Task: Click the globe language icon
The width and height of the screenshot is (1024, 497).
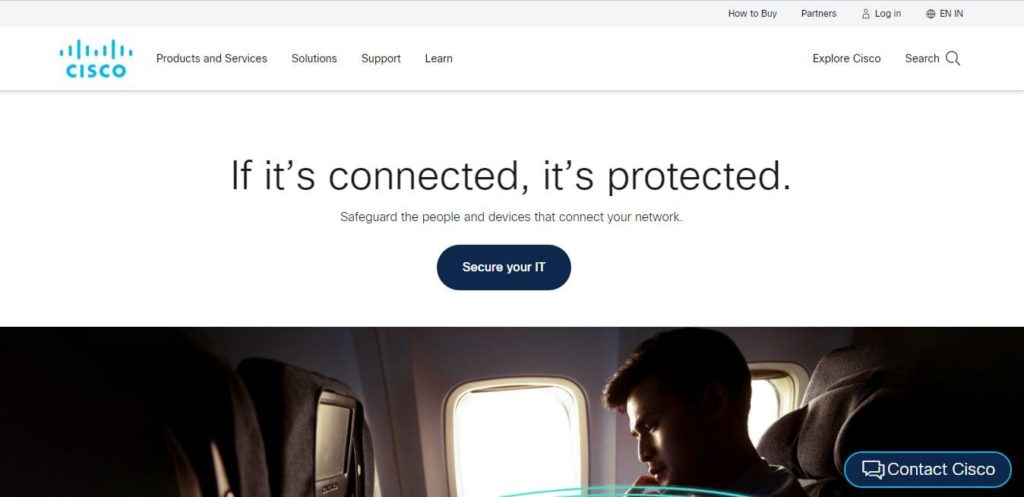Action: click(x=931, y=14)
